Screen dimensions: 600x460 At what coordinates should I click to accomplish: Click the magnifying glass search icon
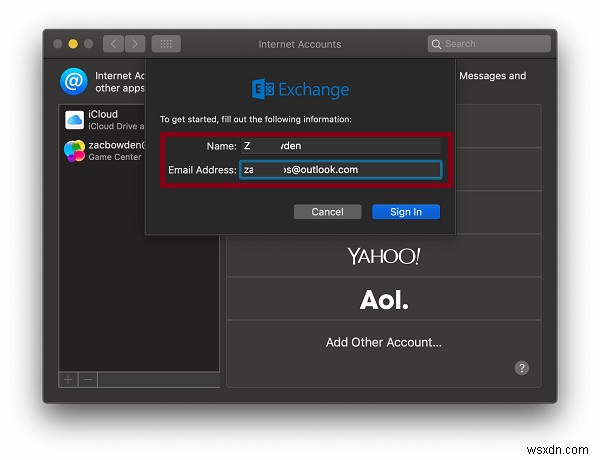click(436, 44)
